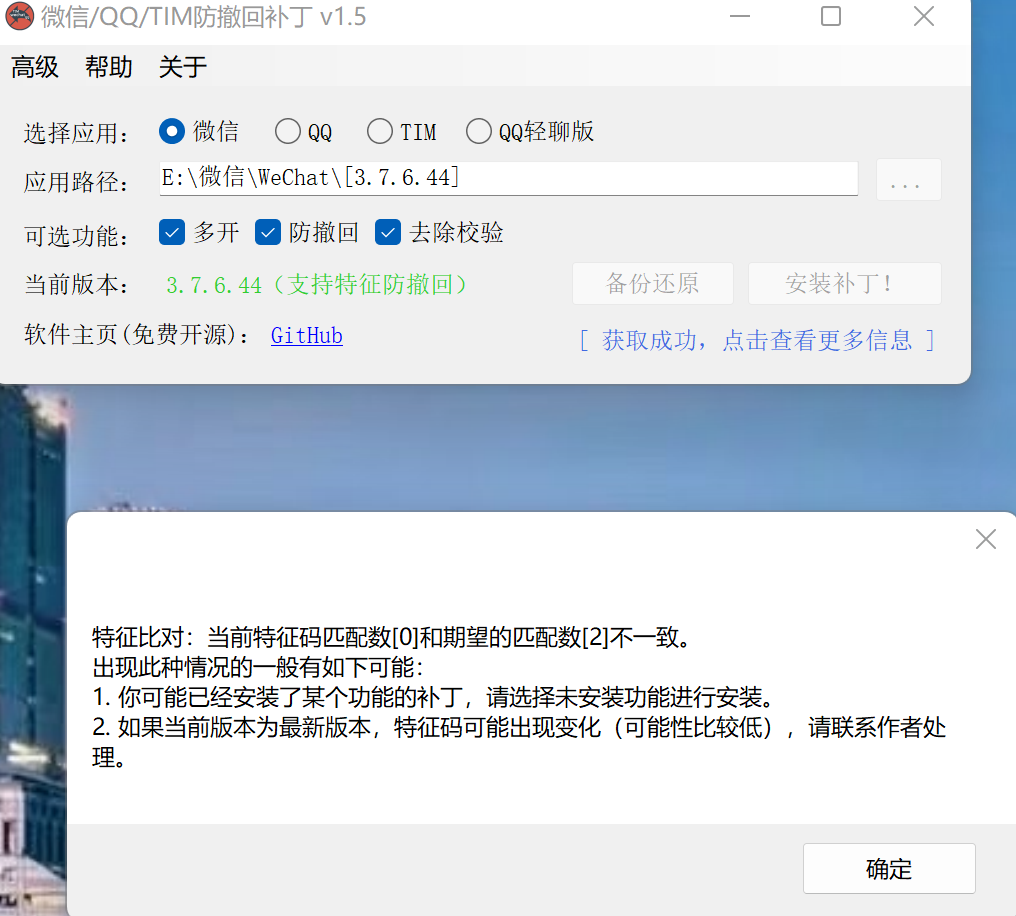Click dialog line starting 1. 你可能已经安装

435,698
